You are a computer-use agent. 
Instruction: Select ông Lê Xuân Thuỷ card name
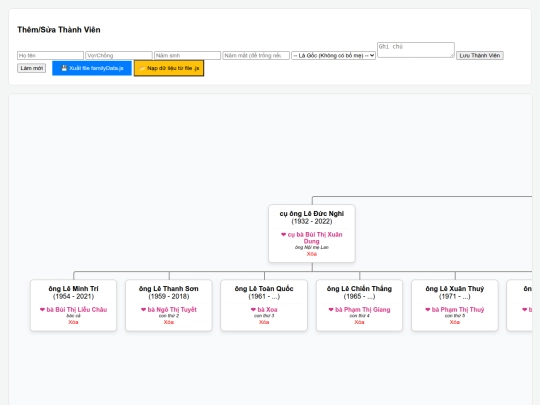click(x=455, y=289)
